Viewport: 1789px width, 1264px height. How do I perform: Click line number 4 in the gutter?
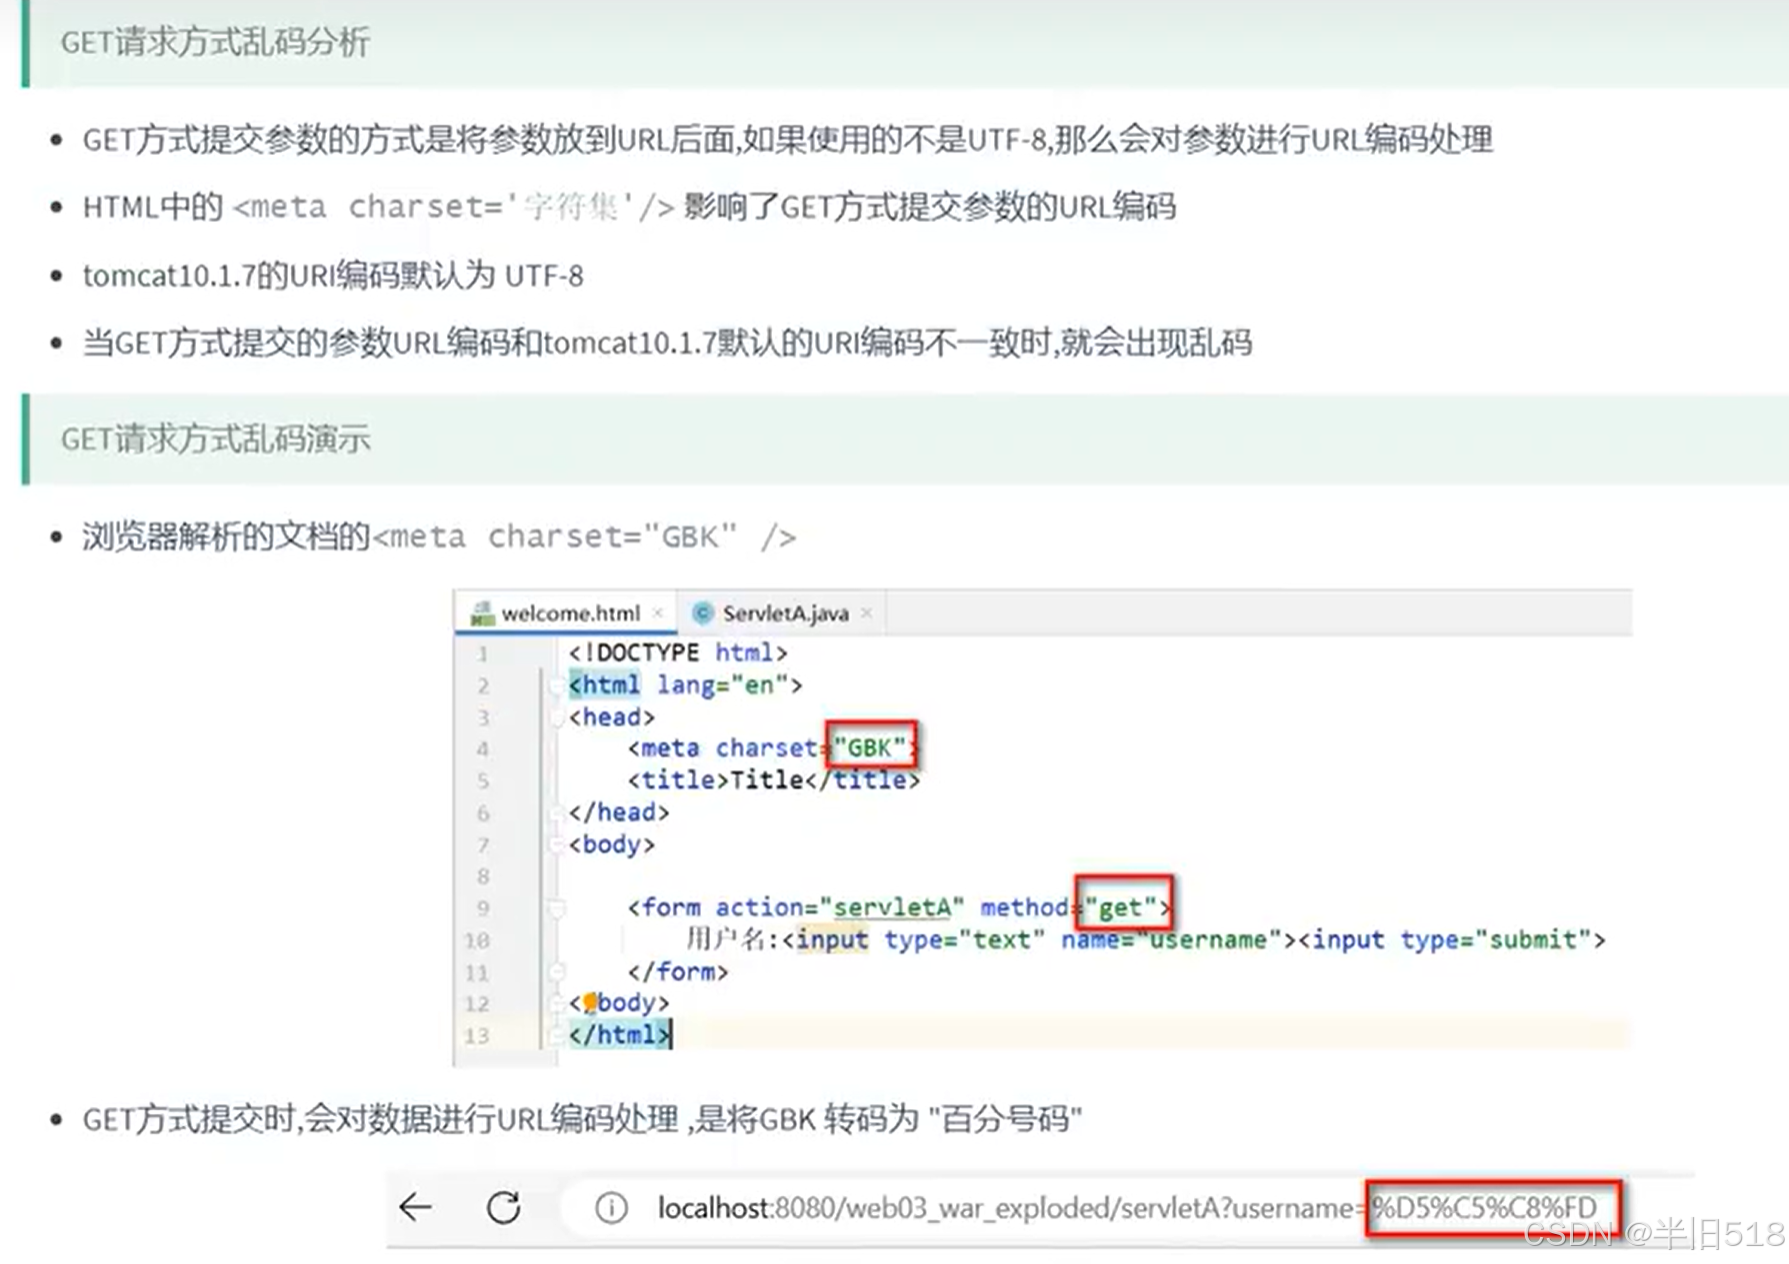(483, 749)
